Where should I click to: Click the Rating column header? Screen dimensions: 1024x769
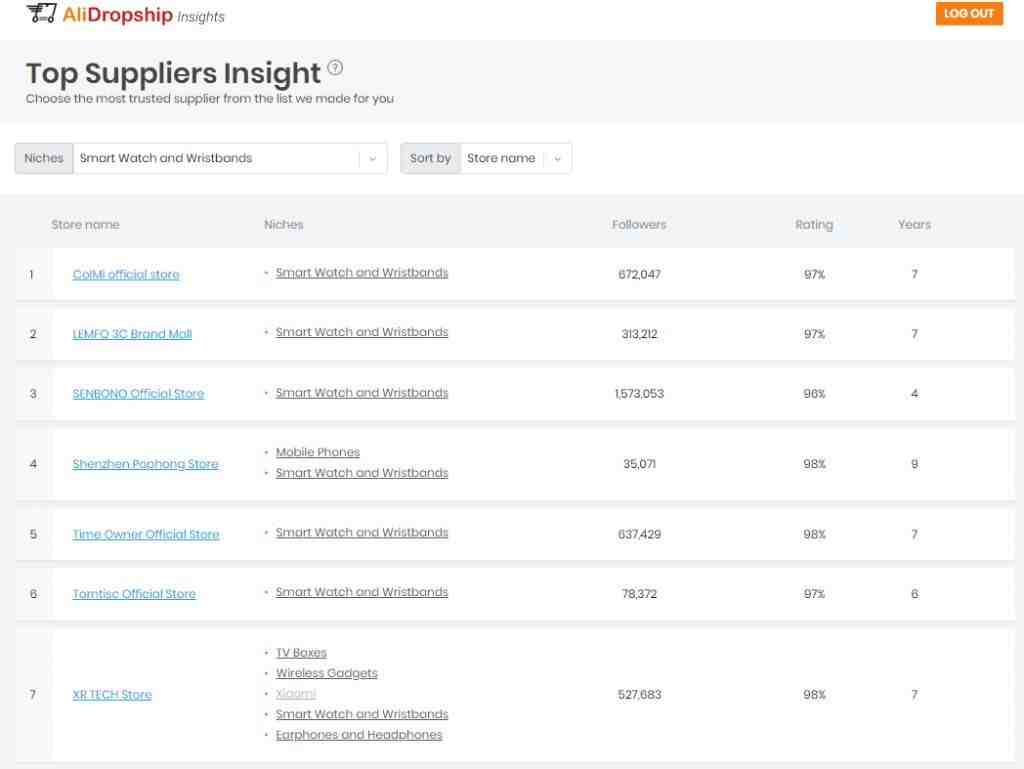(x=814, y=225)
